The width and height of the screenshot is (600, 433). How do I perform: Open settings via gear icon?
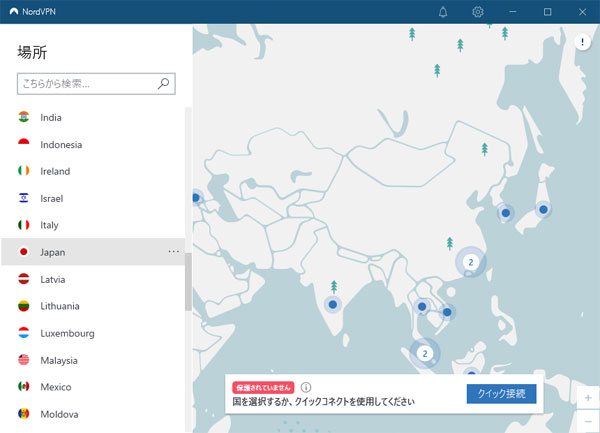click(478, 12)
